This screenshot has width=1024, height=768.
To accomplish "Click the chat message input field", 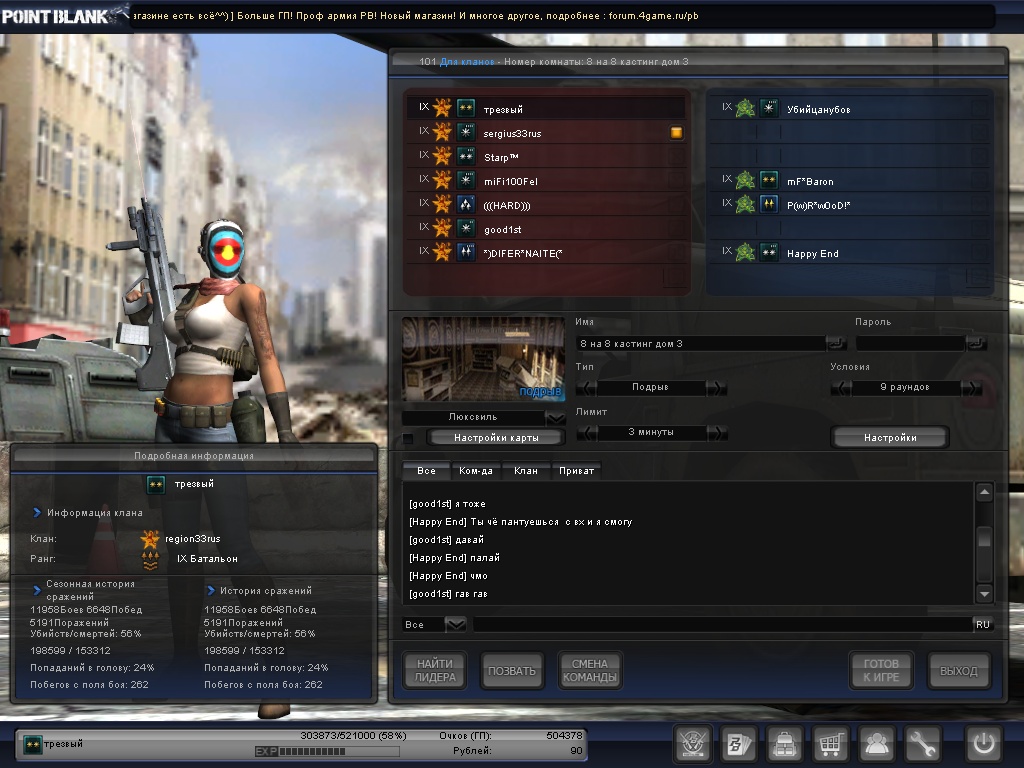I will (722, 624).
